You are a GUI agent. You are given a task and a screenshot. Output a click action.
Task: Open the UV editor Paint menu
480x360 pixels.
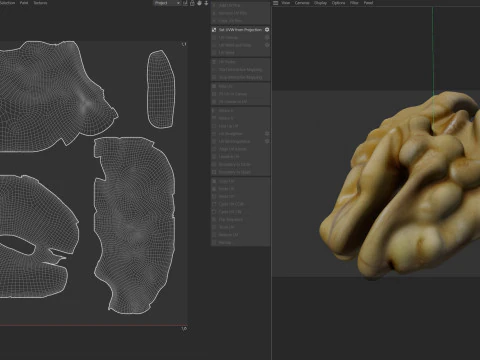pyautogui.click(x=24, y=3)
